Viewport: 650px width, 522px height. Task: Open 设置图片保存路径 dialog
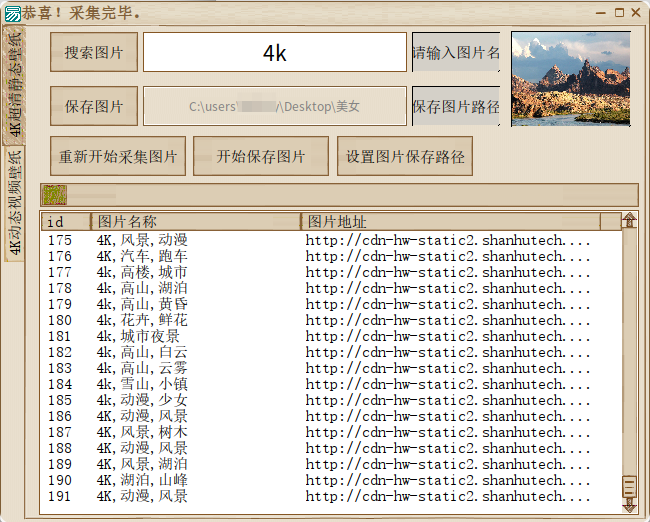[405, 157]
